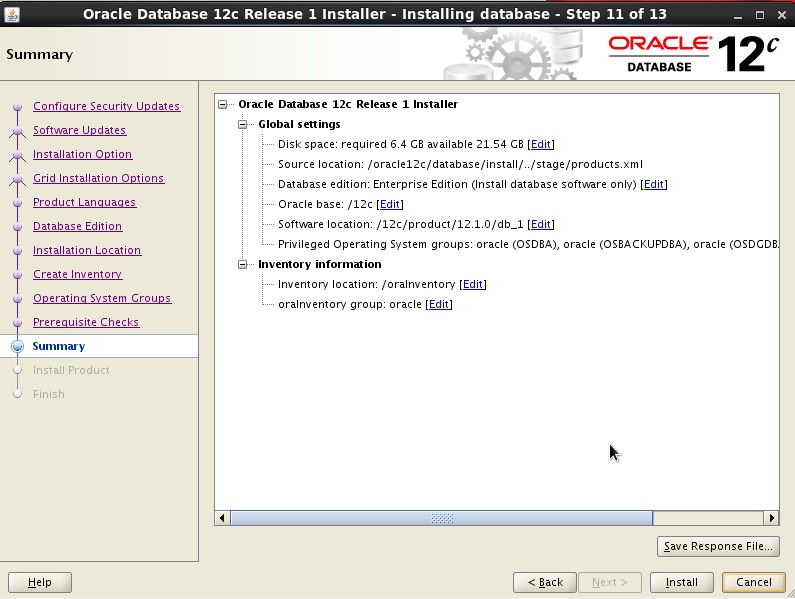The image size is (795, 599).
Task: Return to Database Edition step
Action: point(78,226)
